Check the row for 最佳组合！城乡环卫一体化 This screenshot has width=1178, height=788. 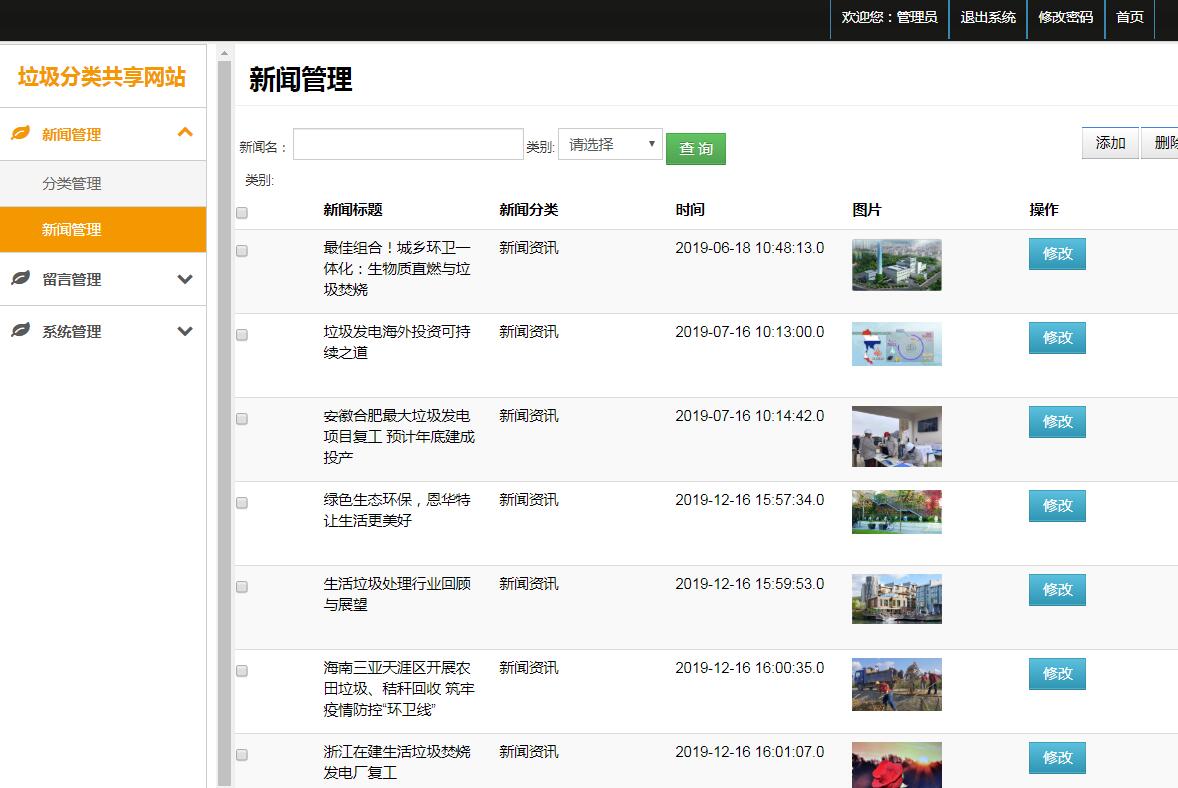242,251
